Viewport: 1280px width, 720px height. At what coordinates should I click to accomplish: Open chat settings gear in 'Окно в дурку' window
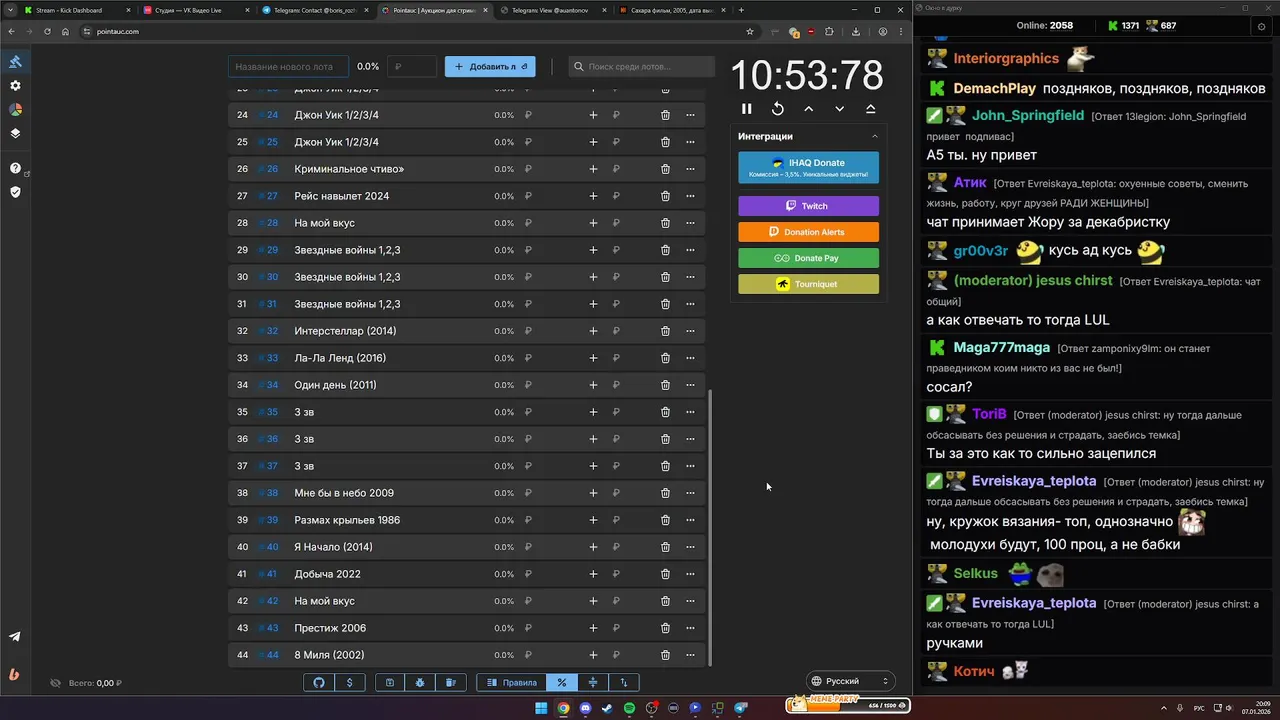tap(1261, 26)
